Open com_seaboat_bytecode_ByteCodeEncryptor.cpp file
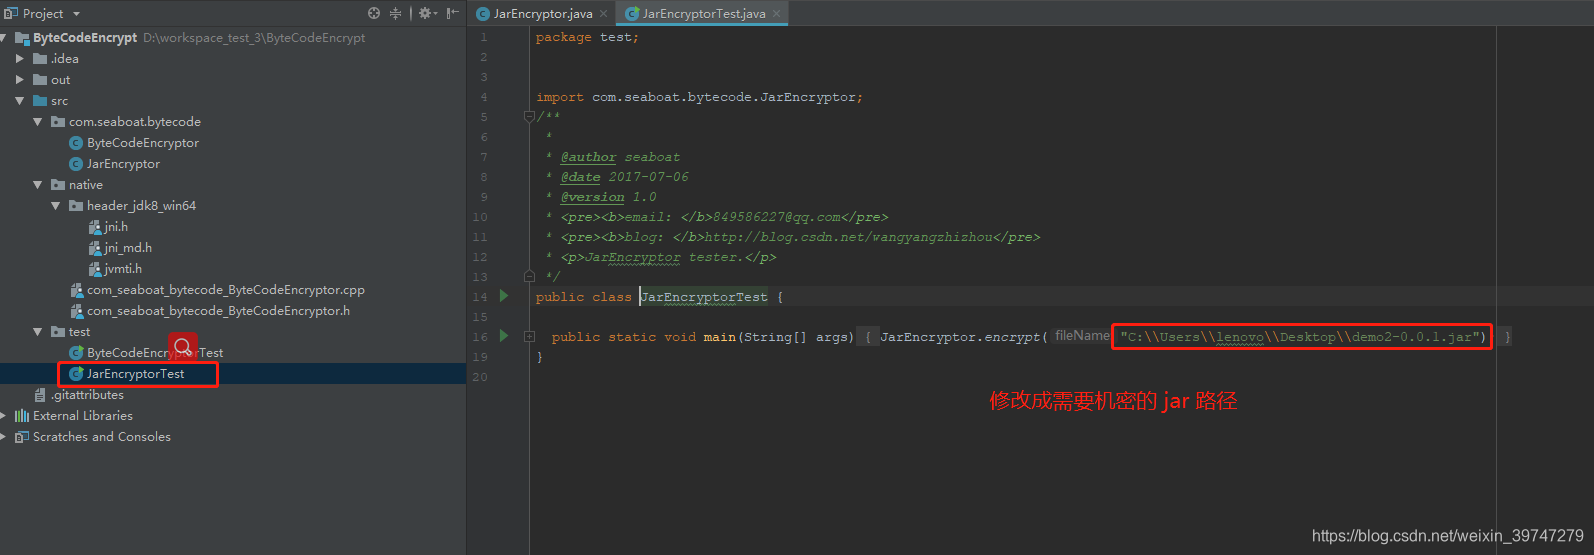Image resolution: width=1594 pixels, height=555 pixels. 226,290
